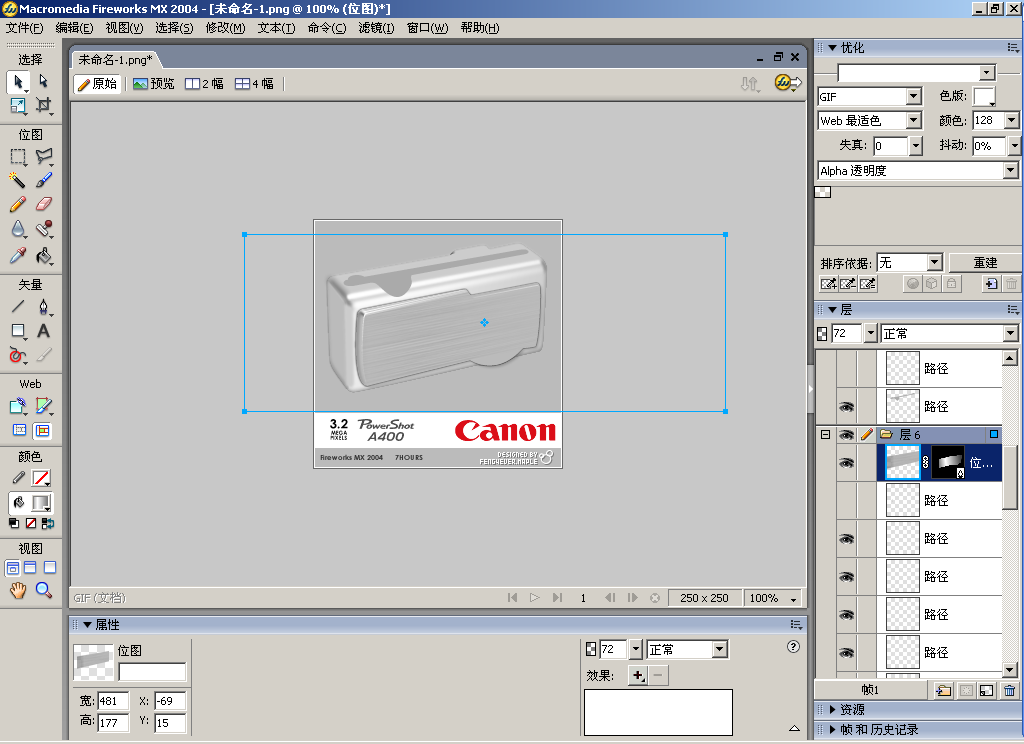Select the Freeform tool
This screenshot has width=1024, height=744.
[18, 355]
